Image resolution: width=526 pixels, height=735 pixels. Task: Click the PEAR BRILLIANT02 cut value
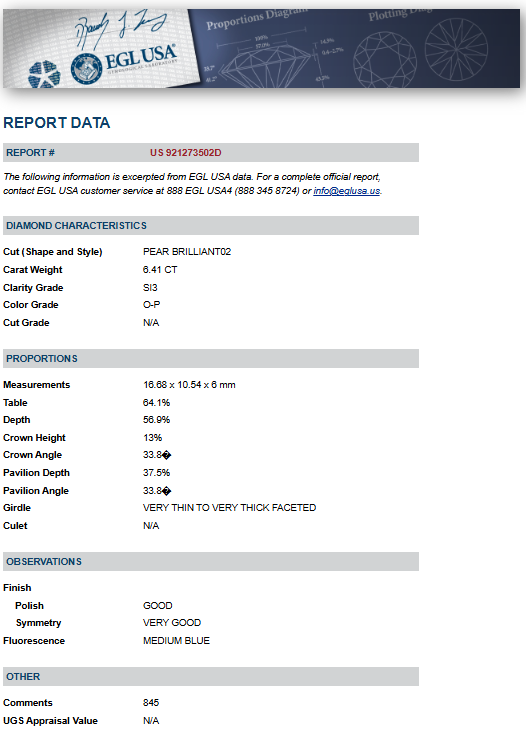[187, 252]
